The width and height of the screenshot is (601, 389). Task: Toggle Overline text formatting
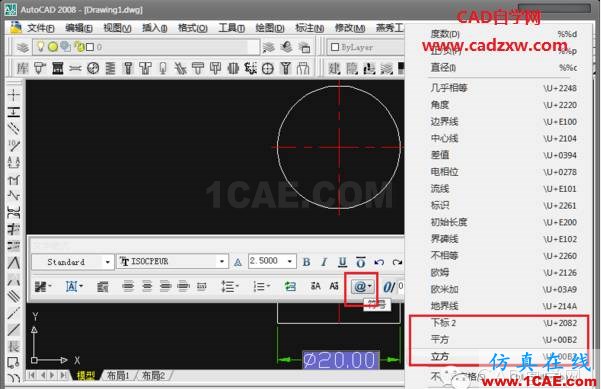pos(361,262)
